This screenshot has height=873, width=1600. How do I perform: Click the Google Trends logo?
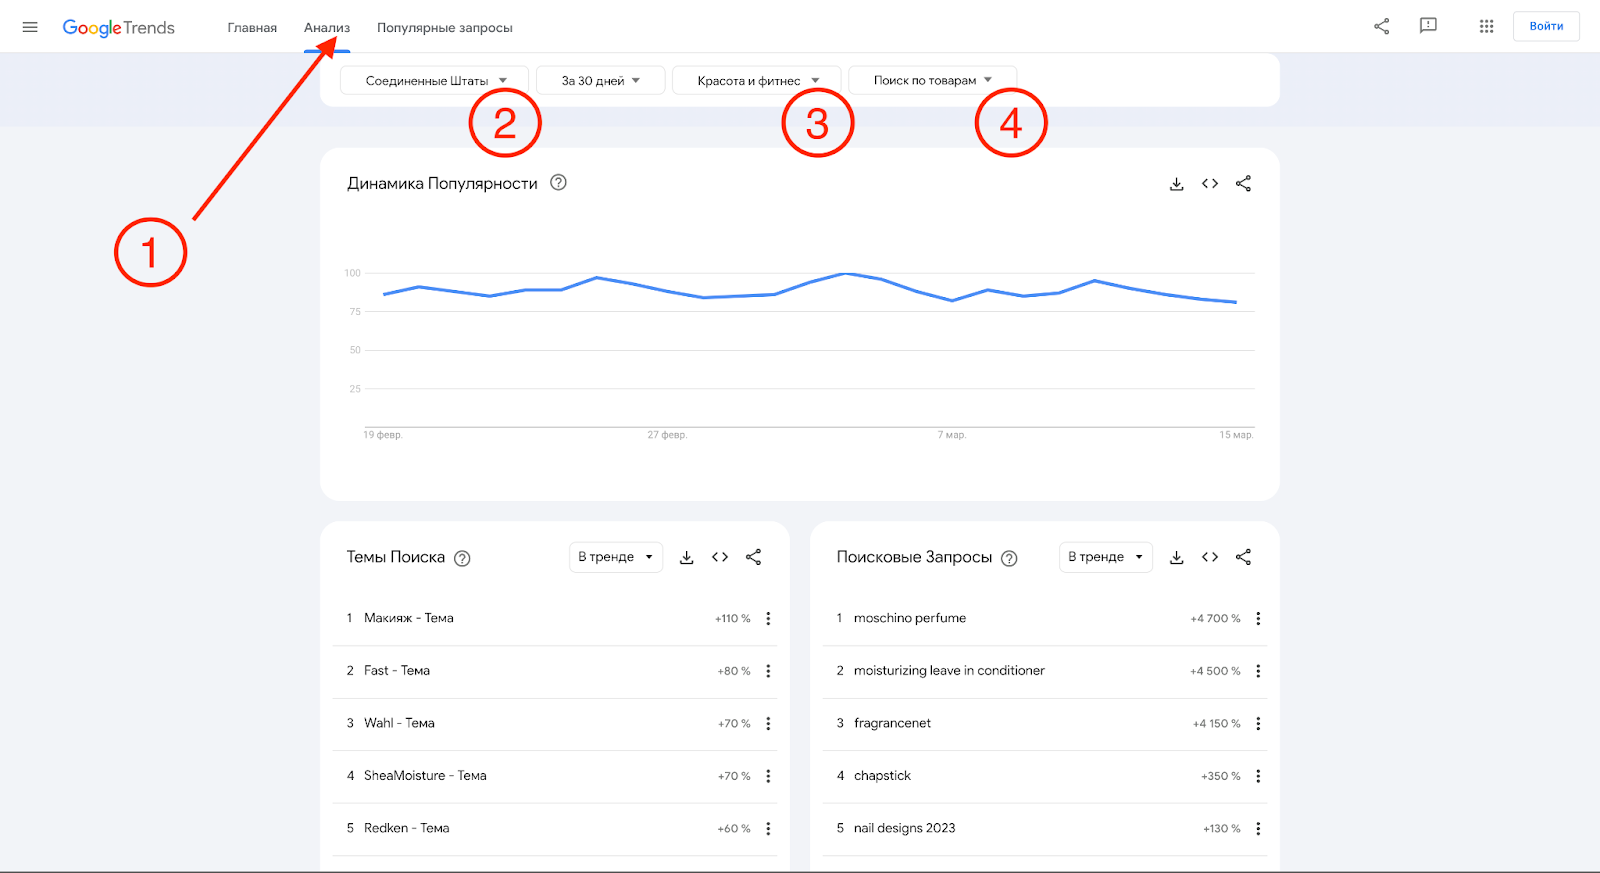tap(118, 28)
